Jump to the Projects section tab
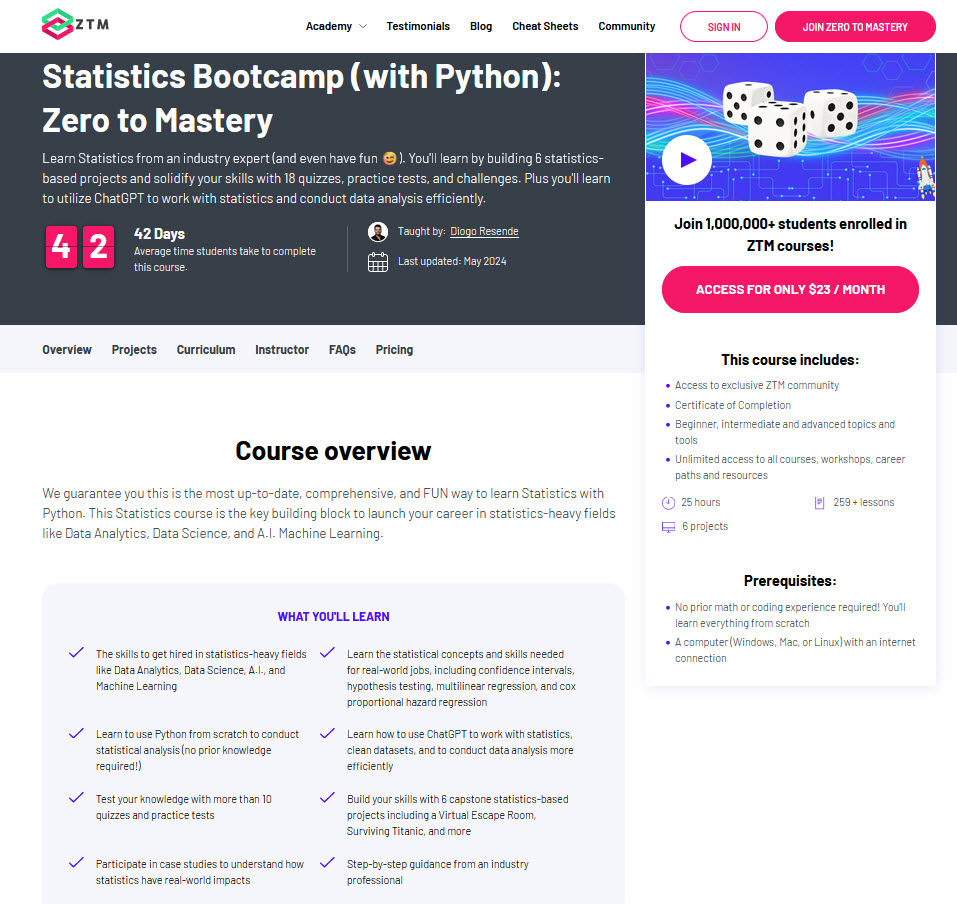The width and height of the screenshot is (957, 904). click(x=134, y=350)
